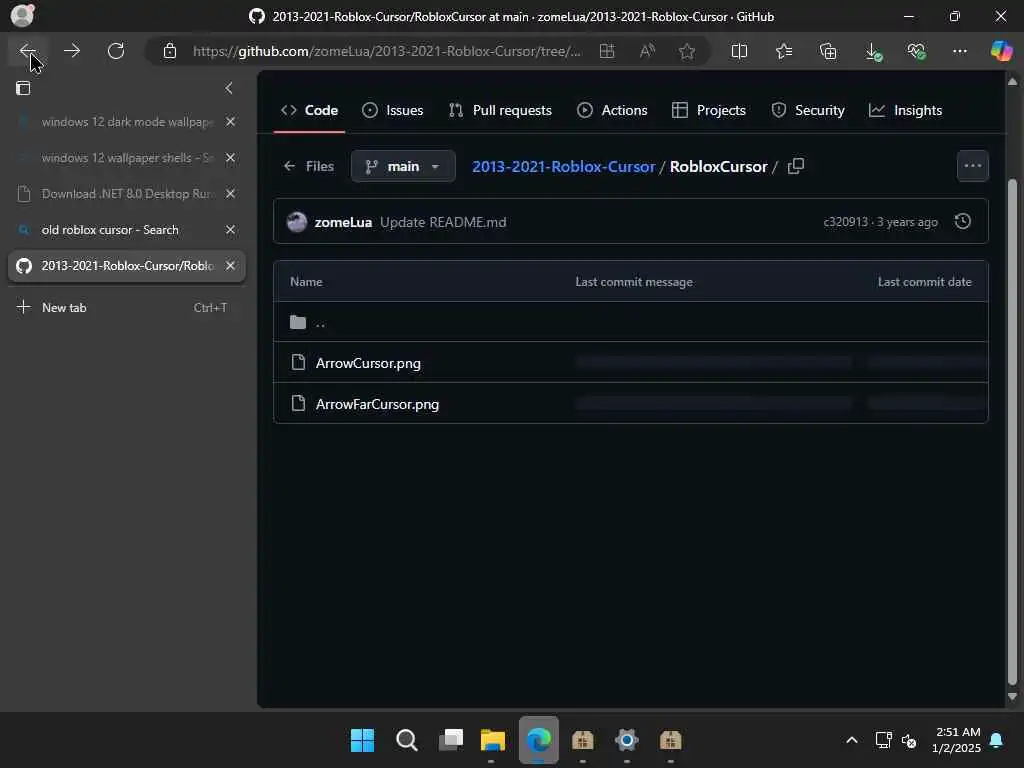Open Edge Settings and more menu
The height and width of the screenshot is (768, 1024).
click(959, 51)
